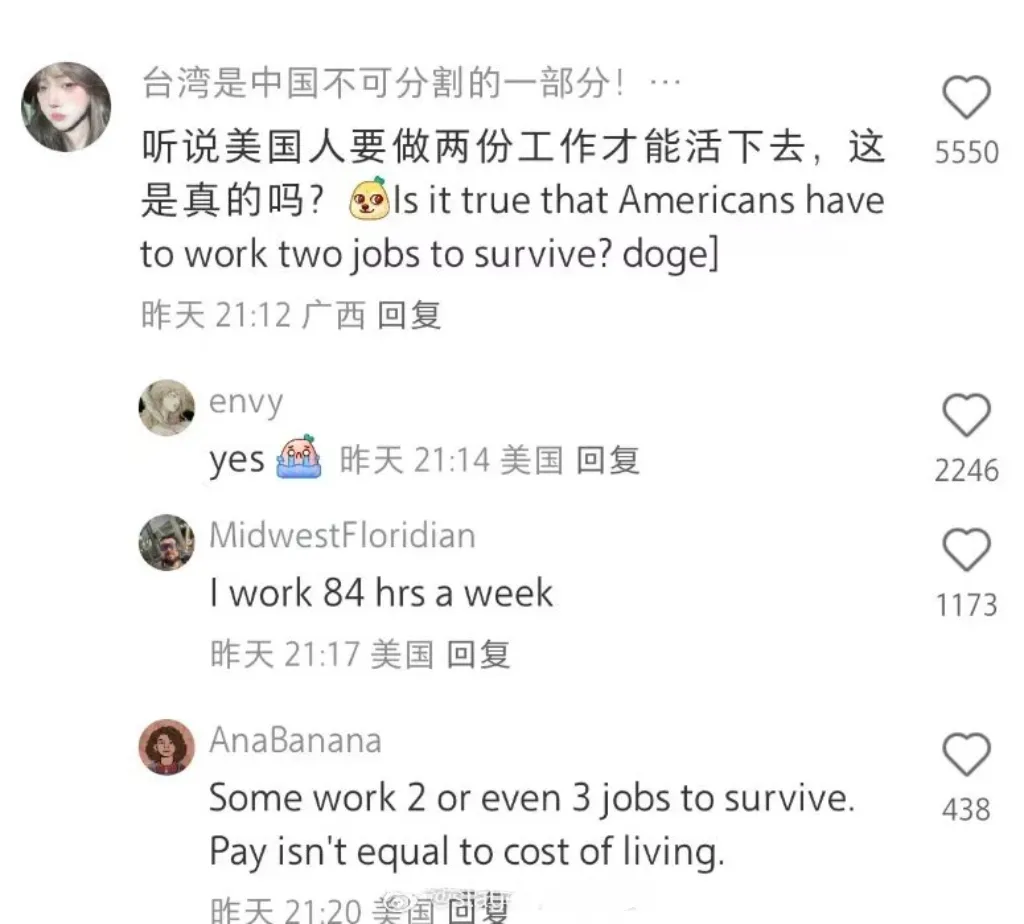The height and width of the screenshot is (924, 1024).
Task: Click the doge emoji in top comment
Action: 368,199
